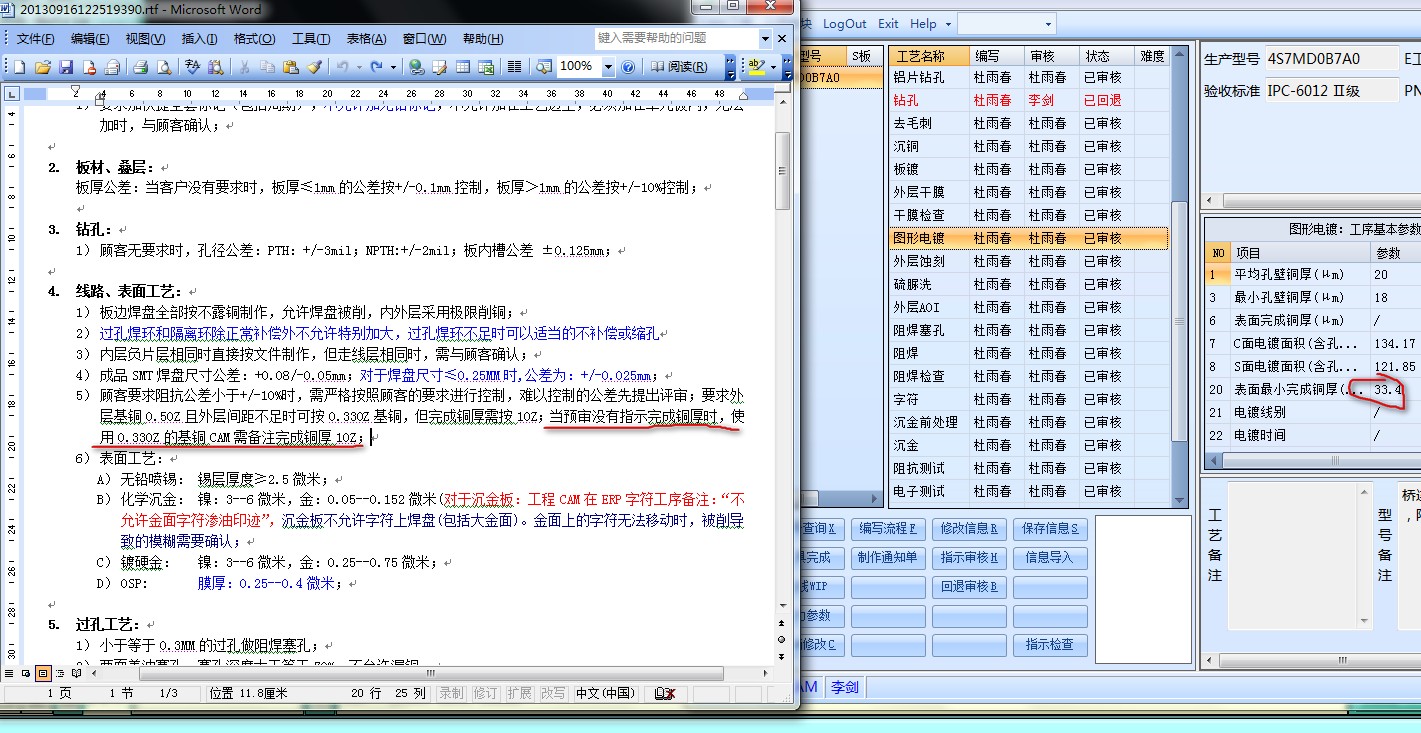Toggle 扩展 extend selection in status bar

click(x=519, y=693)
